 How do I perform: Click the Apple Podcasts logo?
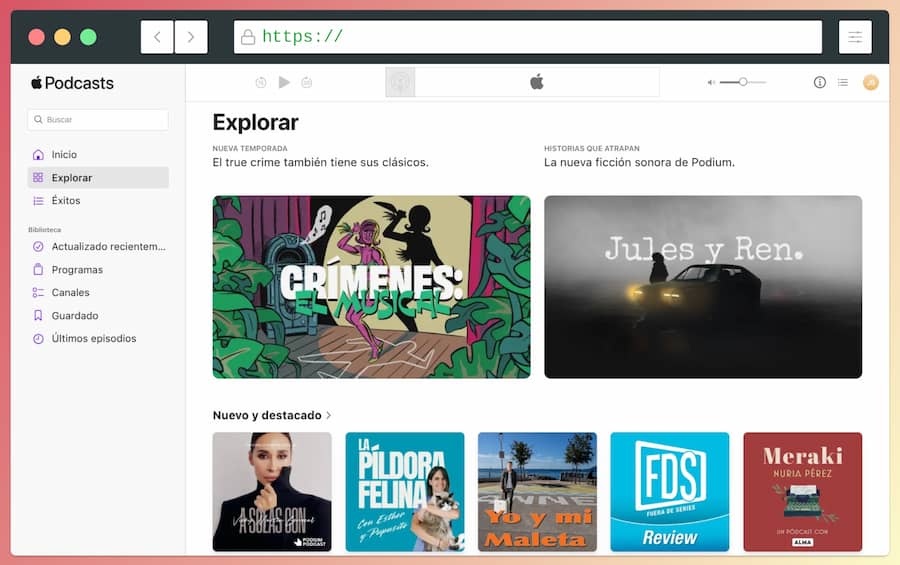pyautogui.click(x=73, y=83)
